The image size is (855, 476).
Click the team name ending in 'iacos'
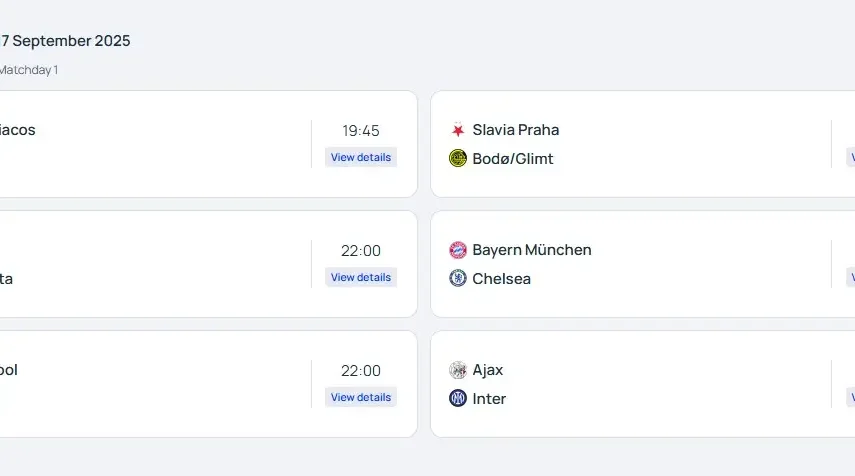18,130
